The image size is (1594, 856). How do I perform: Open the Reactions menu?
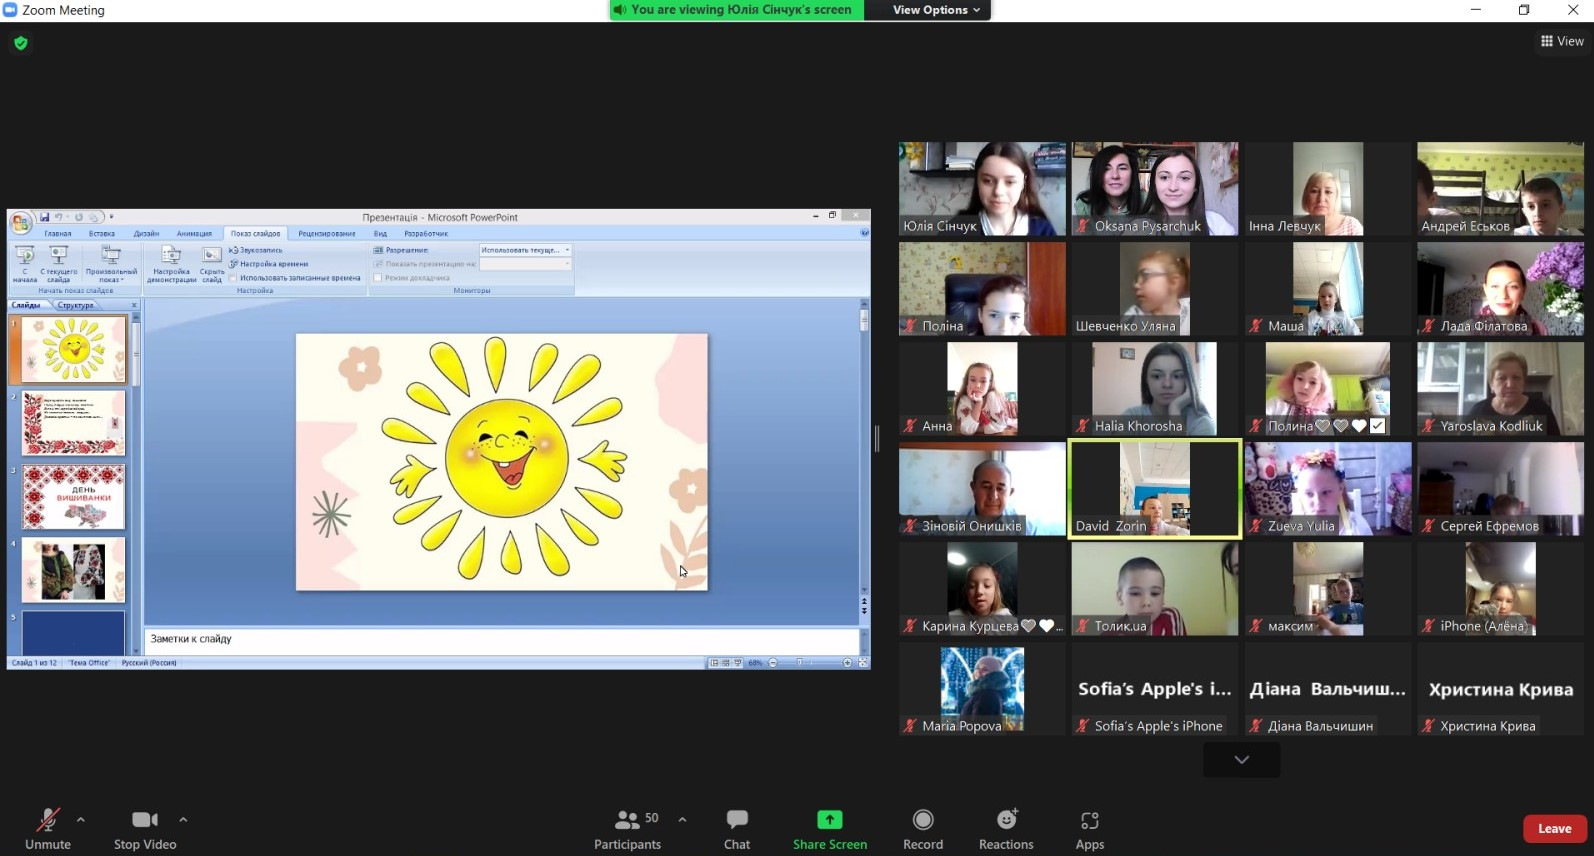tap(1006, 829)
